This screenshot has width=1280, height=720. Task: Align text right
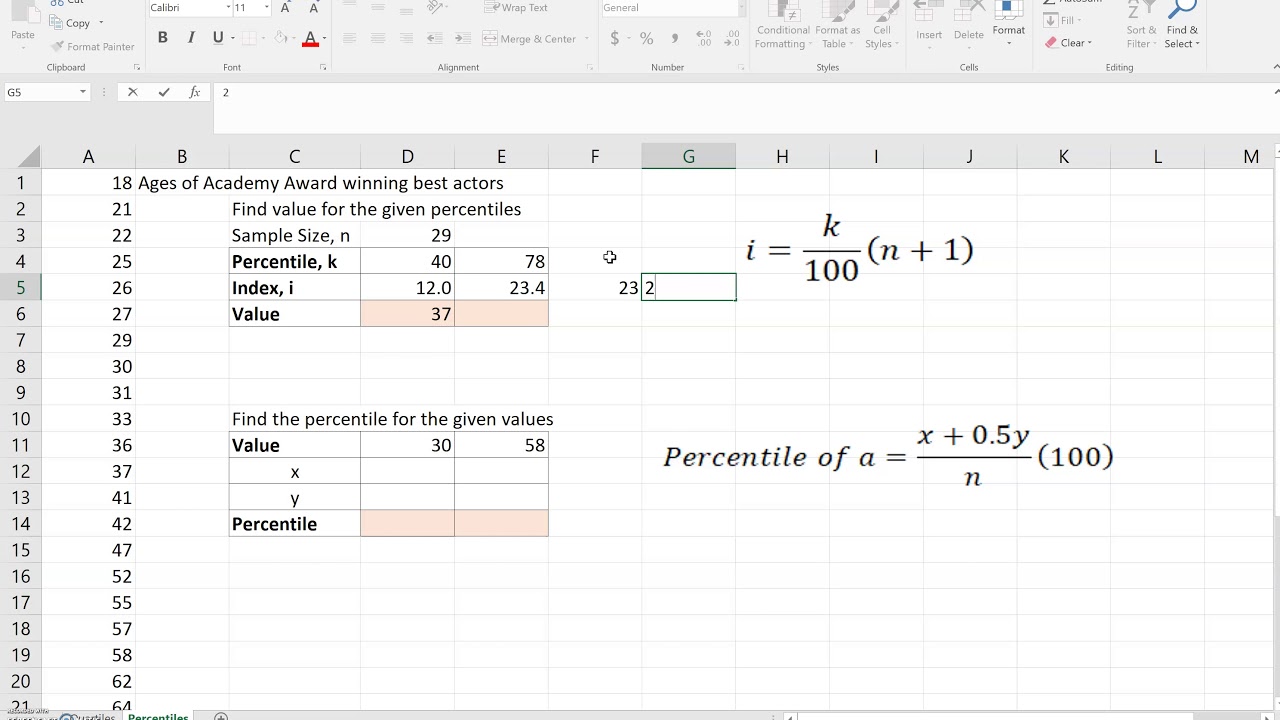405,38
